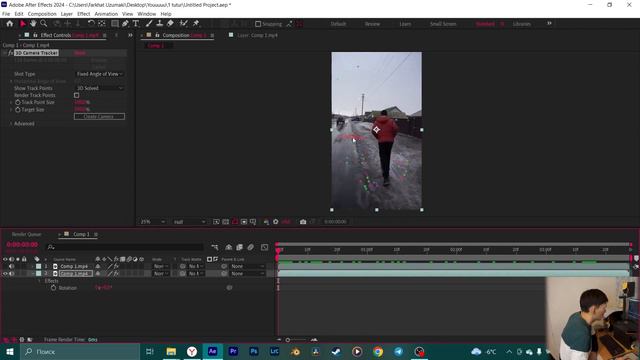
Task: Open the Show Track Points 3D Solved dropdown
Action: click(x=100, y=88)
